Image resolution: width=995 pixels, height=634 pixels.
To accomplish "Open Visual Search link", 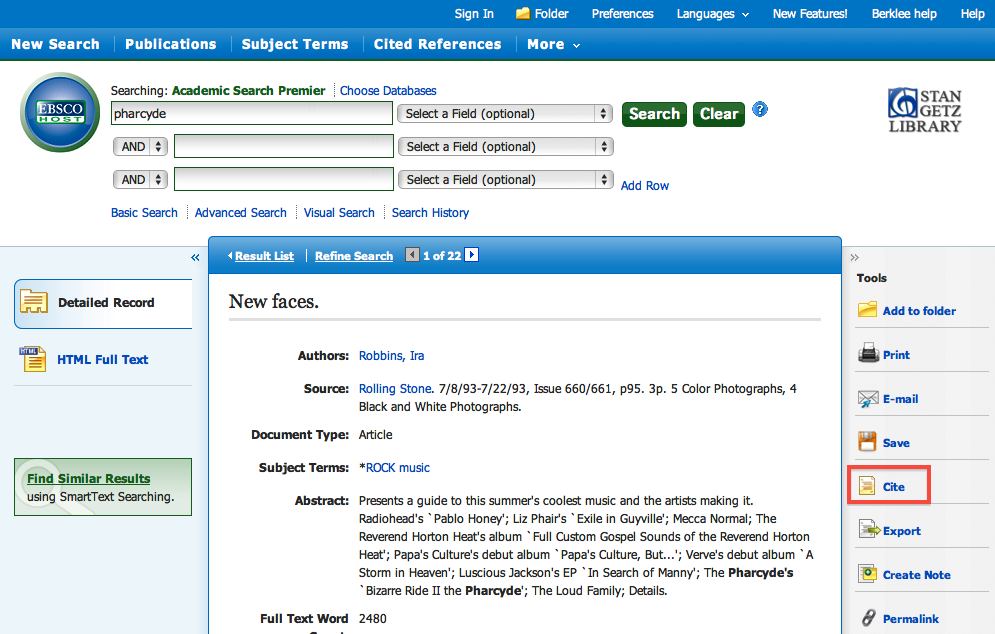I will (339, 213).
